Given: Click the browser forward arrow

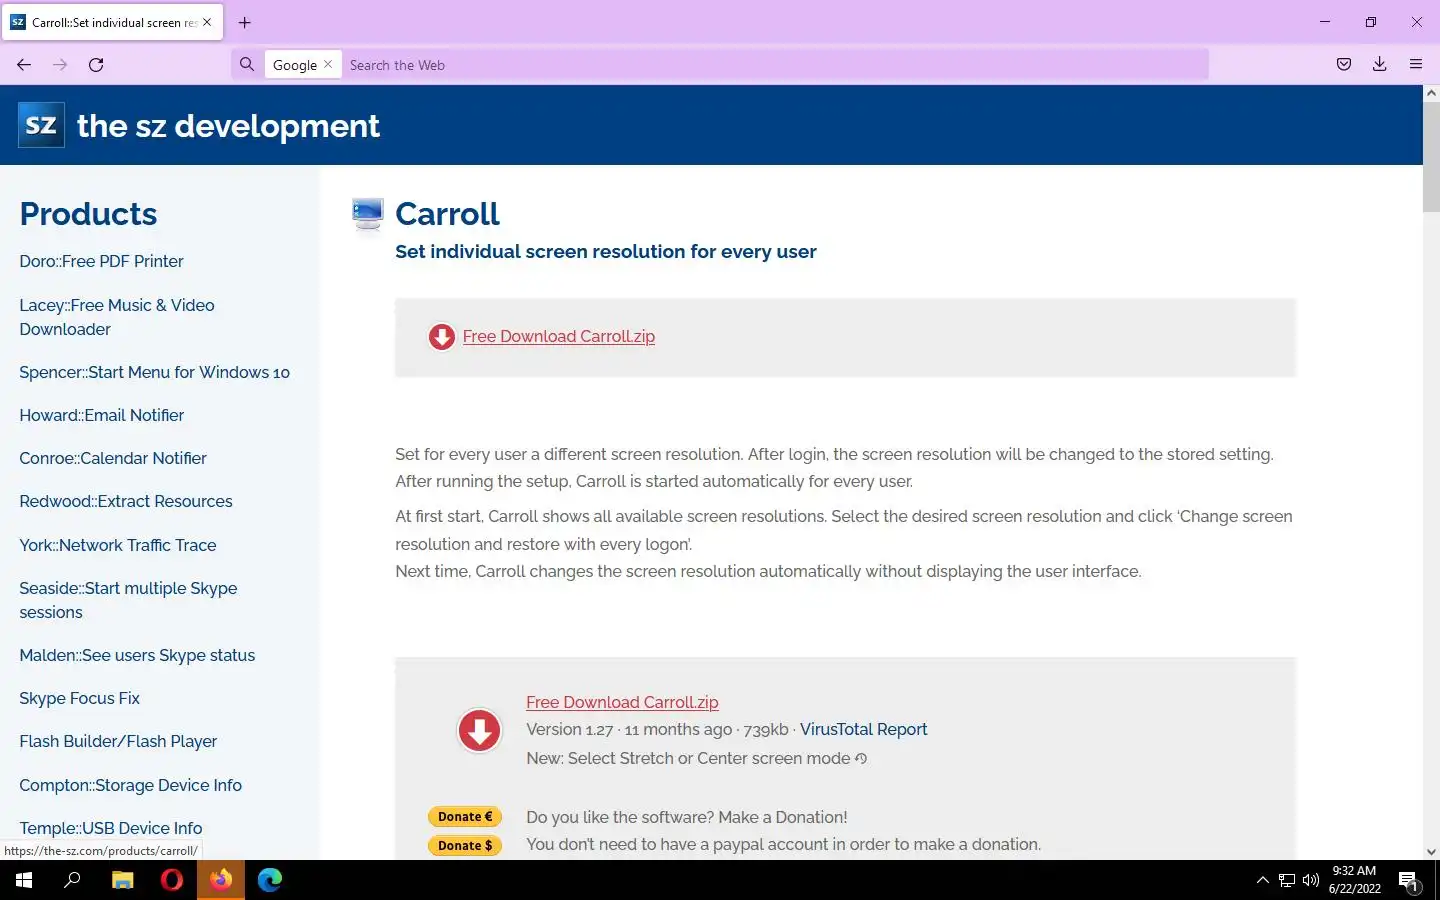Looking at the screenshot, I should [x=60, y=65].
